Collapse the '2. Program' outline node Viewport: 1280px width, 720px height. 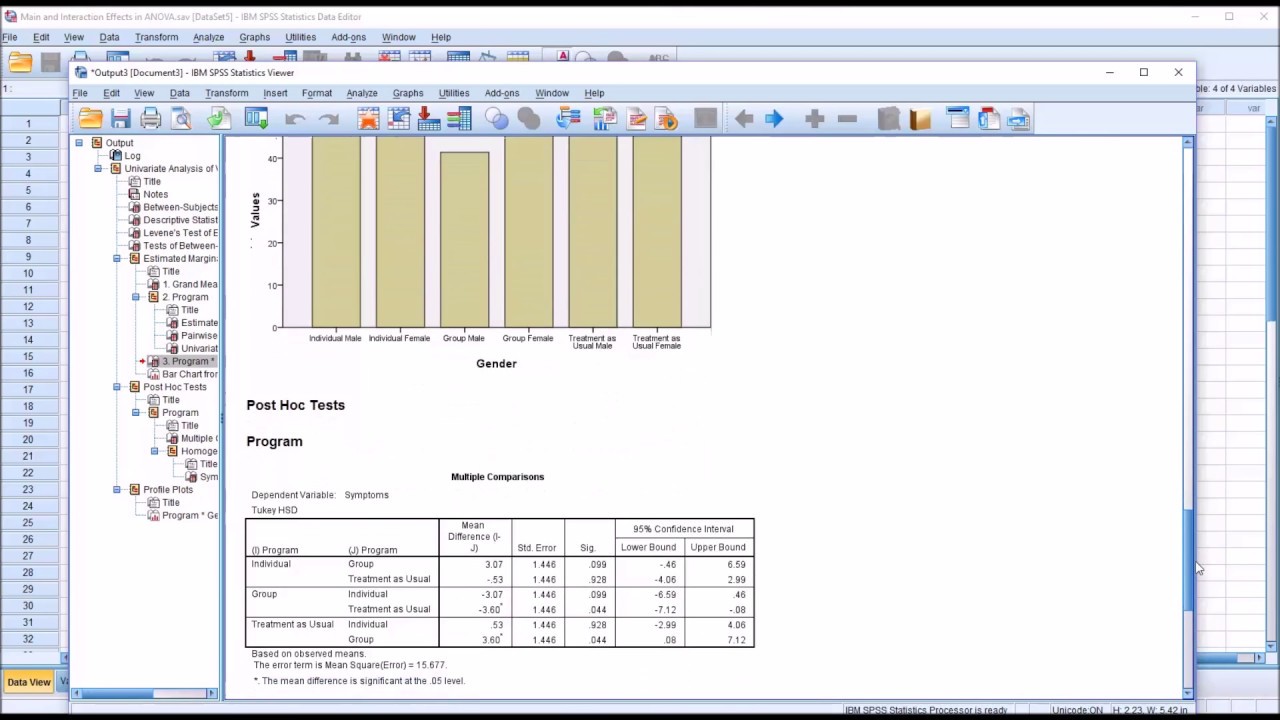click(x=136, y=297)
